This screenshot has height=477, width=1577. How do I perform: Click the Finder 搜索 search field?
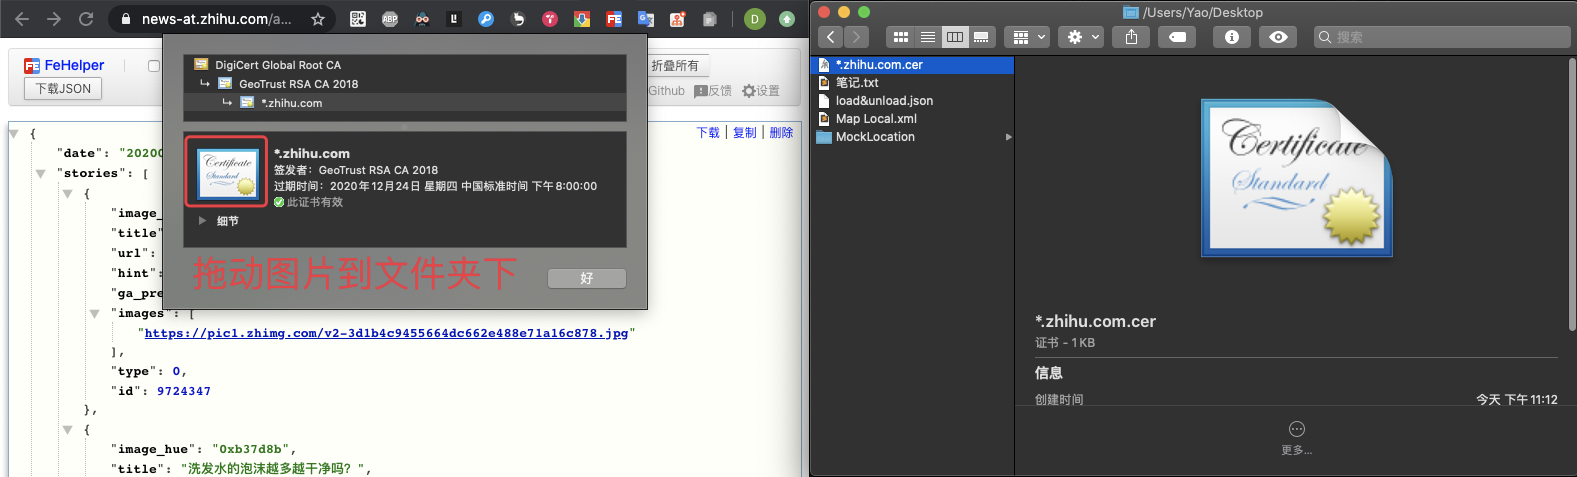[1442, 37]
